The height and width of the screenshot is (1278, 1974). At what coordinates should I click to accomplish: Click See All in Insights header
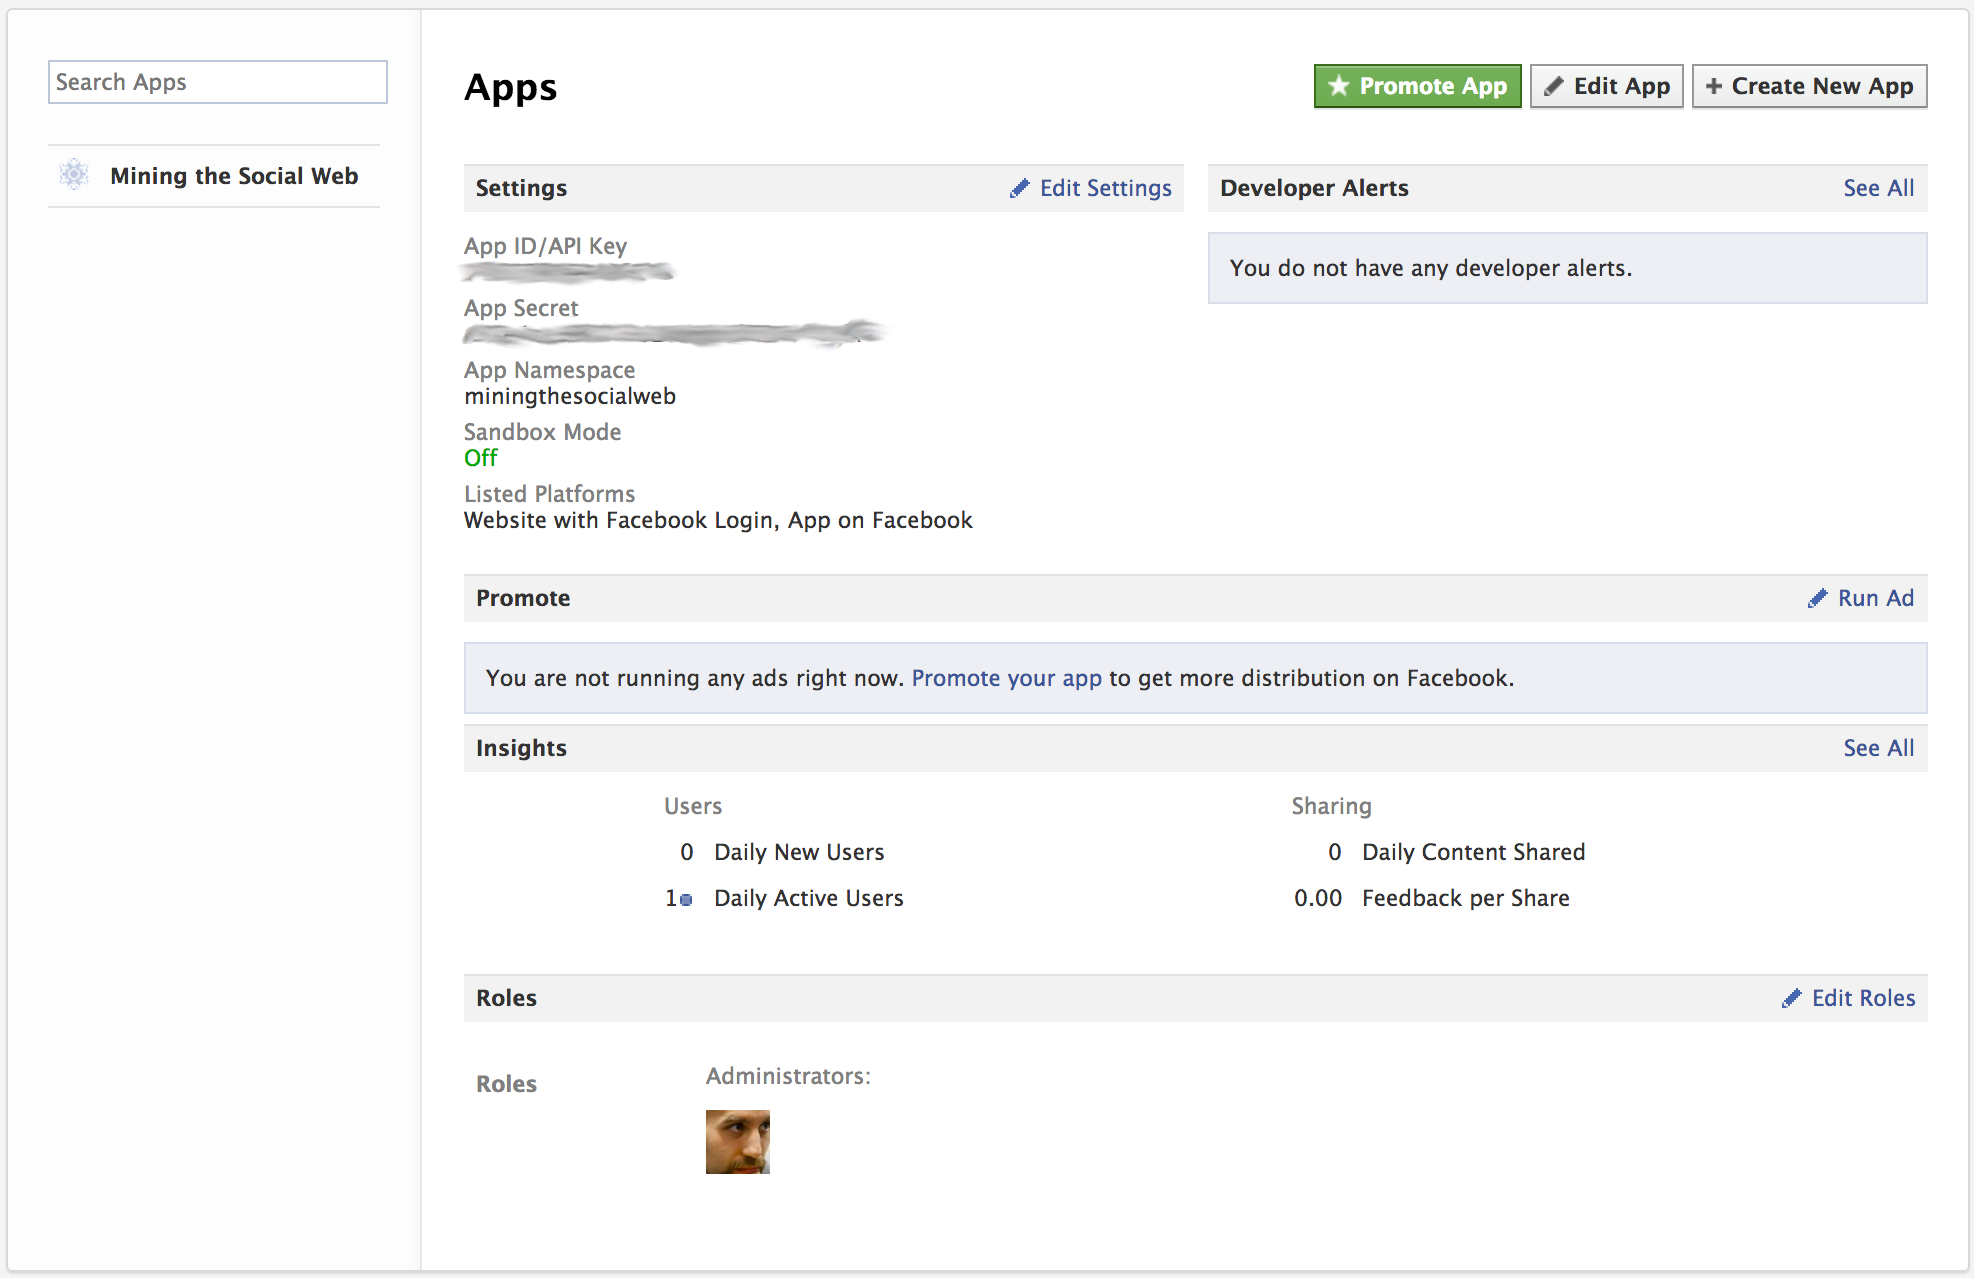pos(1878,748)
